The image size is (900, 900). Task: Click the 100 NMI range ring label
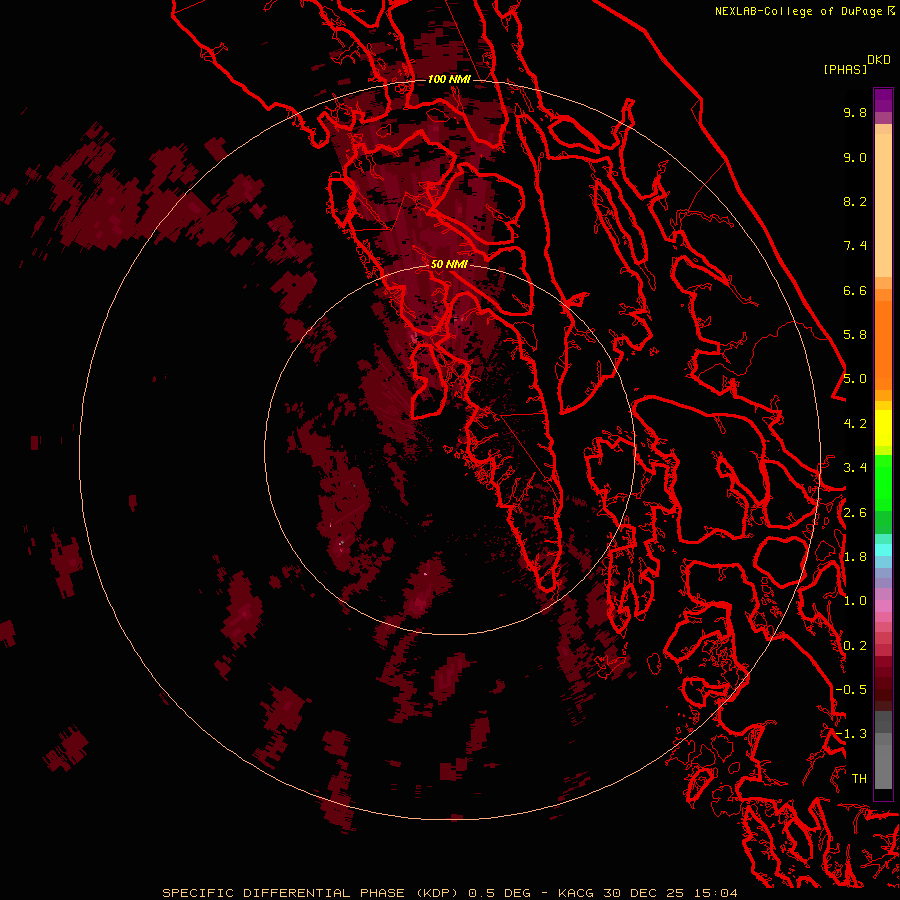[x=449, y=79]
